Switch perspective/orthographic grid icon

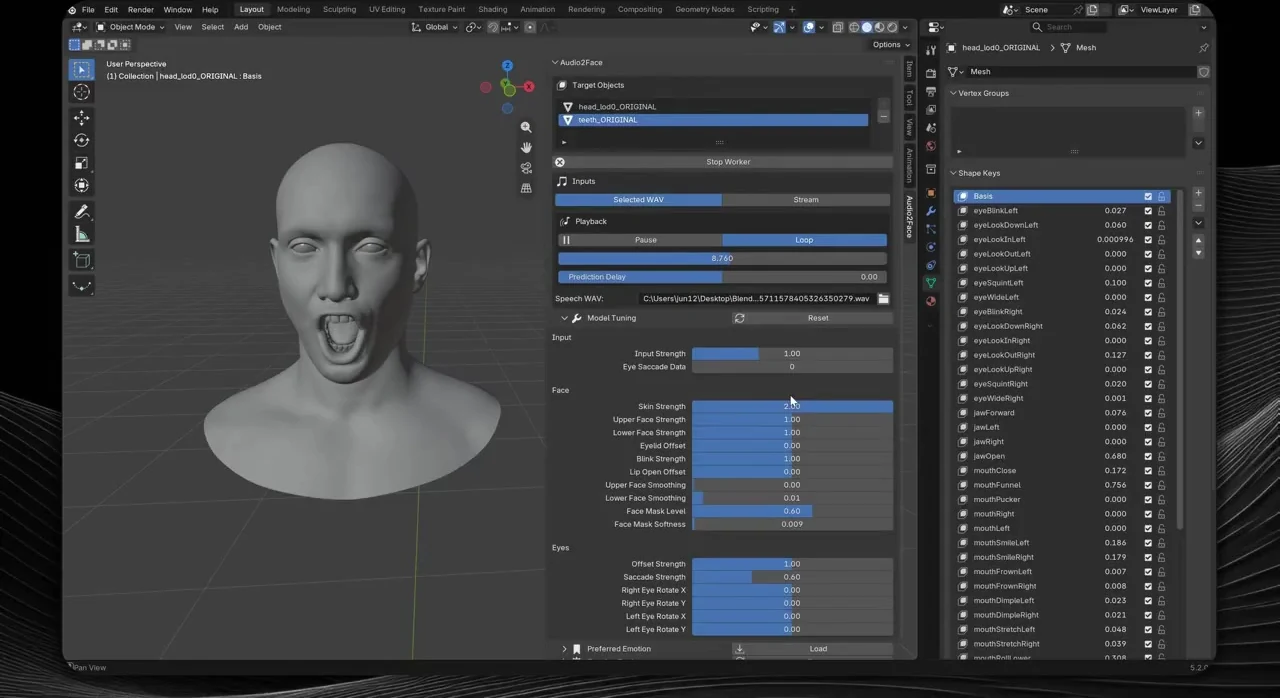[526, 188]
